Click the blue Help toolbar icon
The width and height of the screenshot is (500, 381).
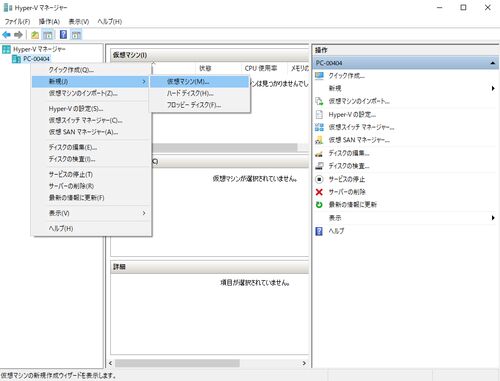[63, 34]
